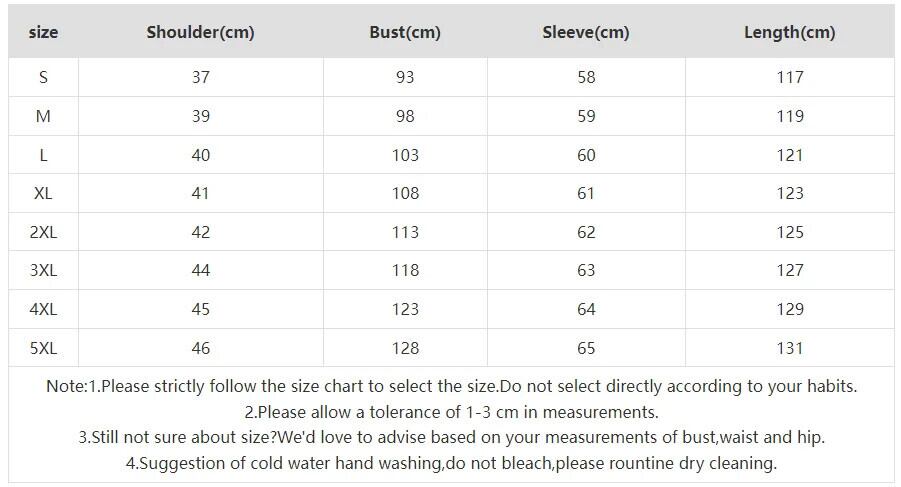
Task: Click shoulder value 37 for size S
Action: [x=201, y=77]
